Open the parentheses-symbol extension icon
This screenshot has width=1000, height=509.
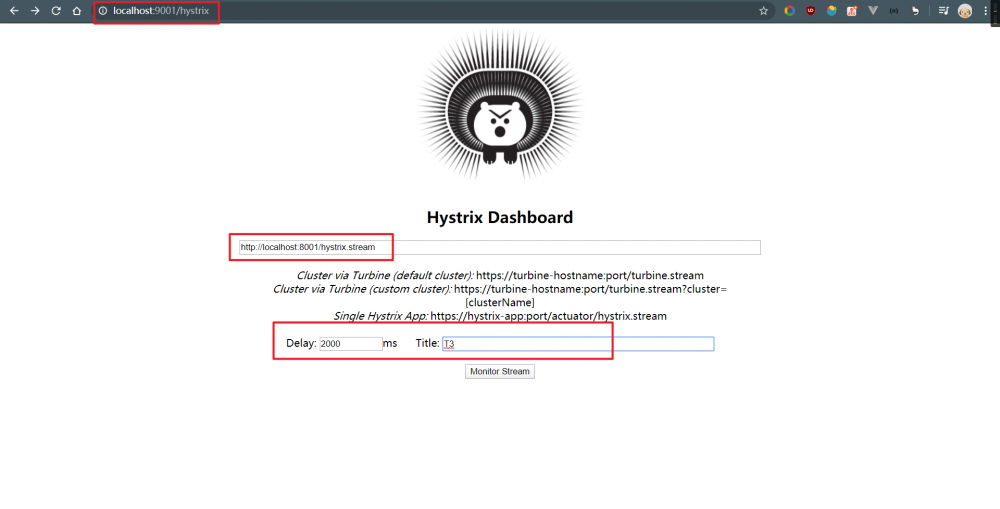(x=894, y=11)
